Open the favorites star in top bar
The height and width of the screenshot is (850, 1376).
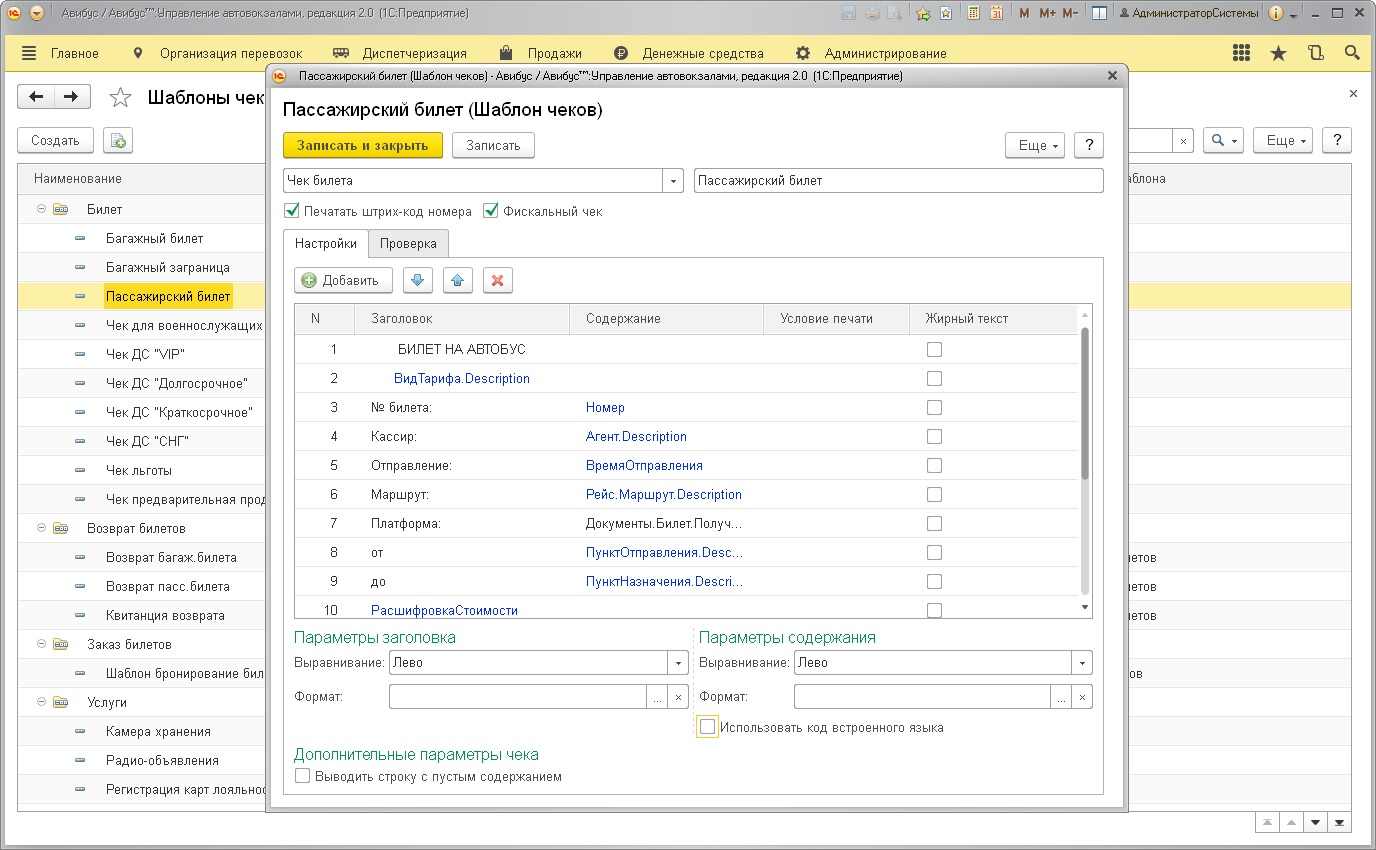(1278, 53)
